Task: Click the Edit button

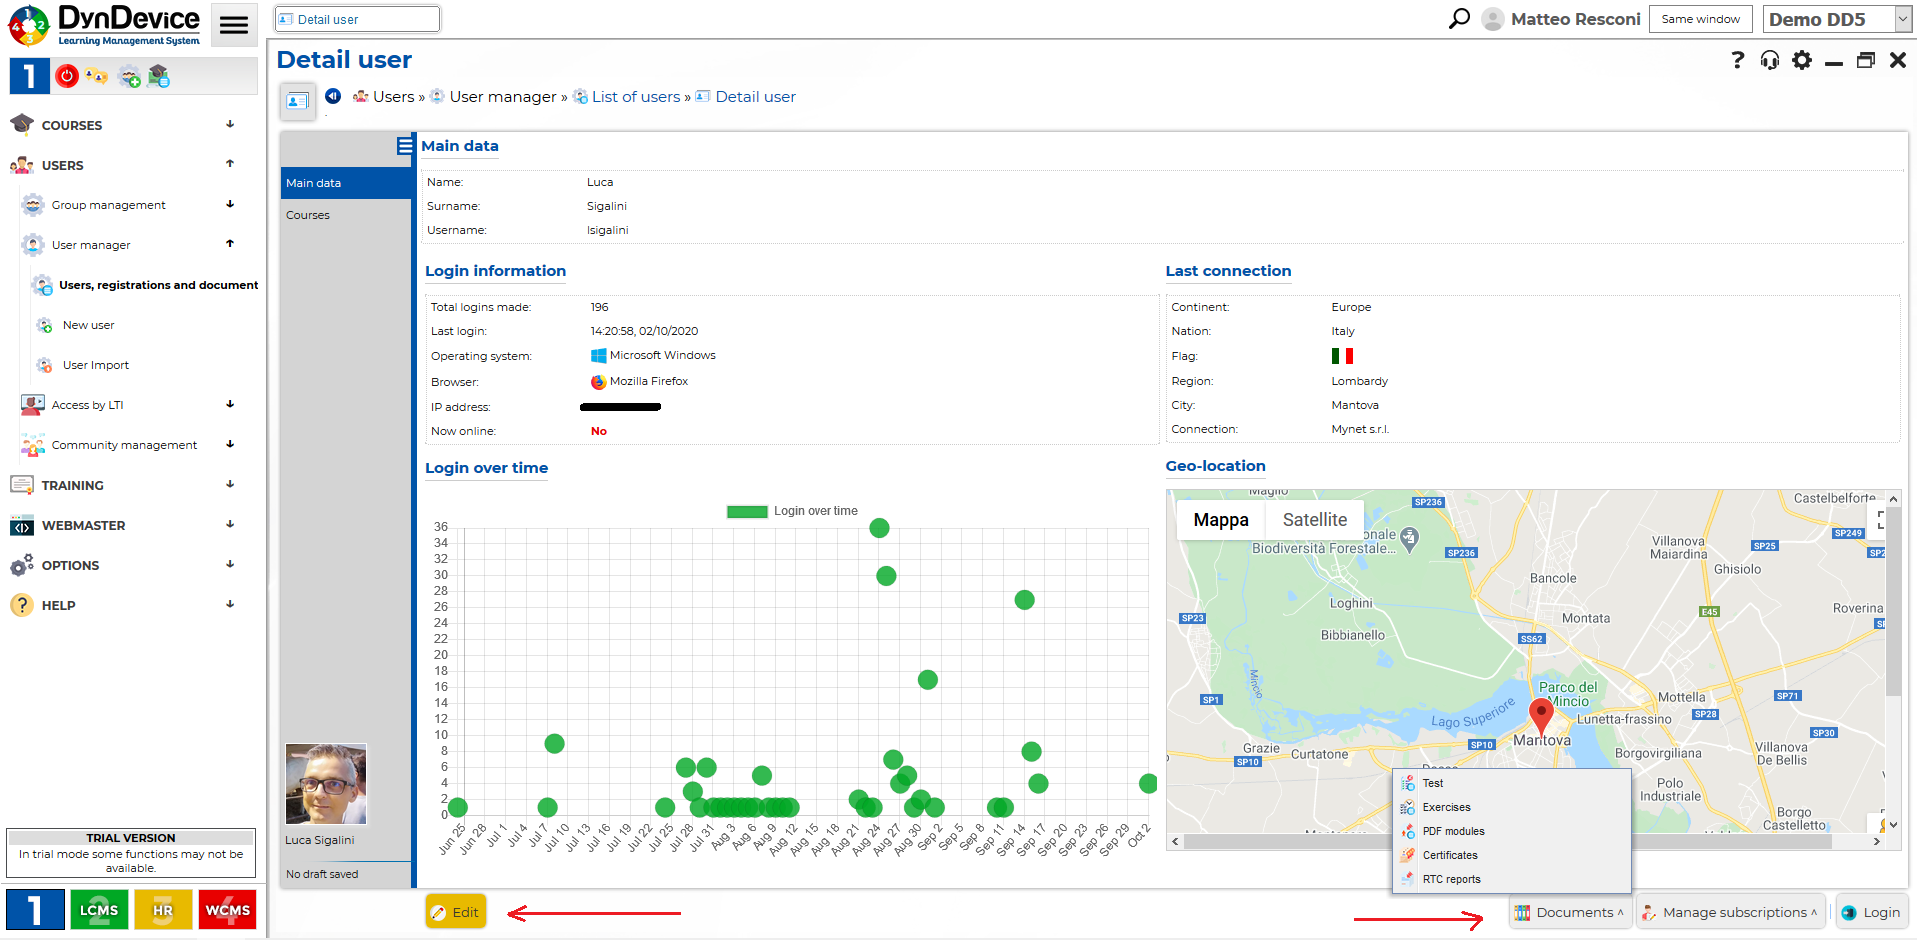Action: 456,912
